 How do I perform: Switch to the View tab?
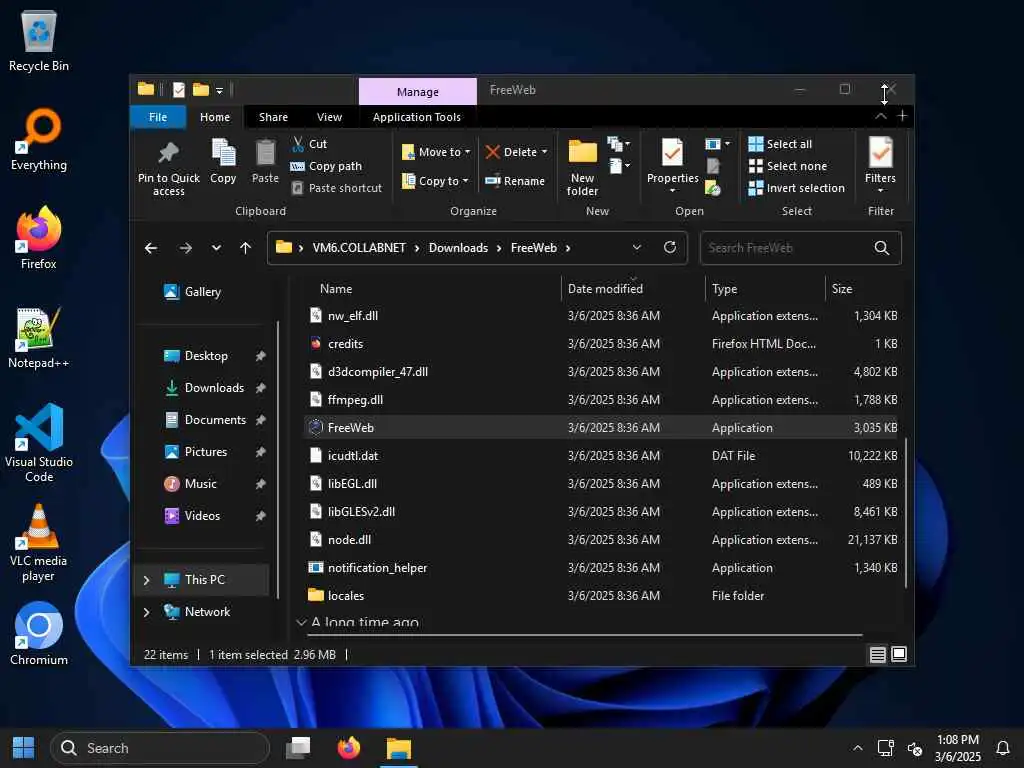(x=329, y=117)
